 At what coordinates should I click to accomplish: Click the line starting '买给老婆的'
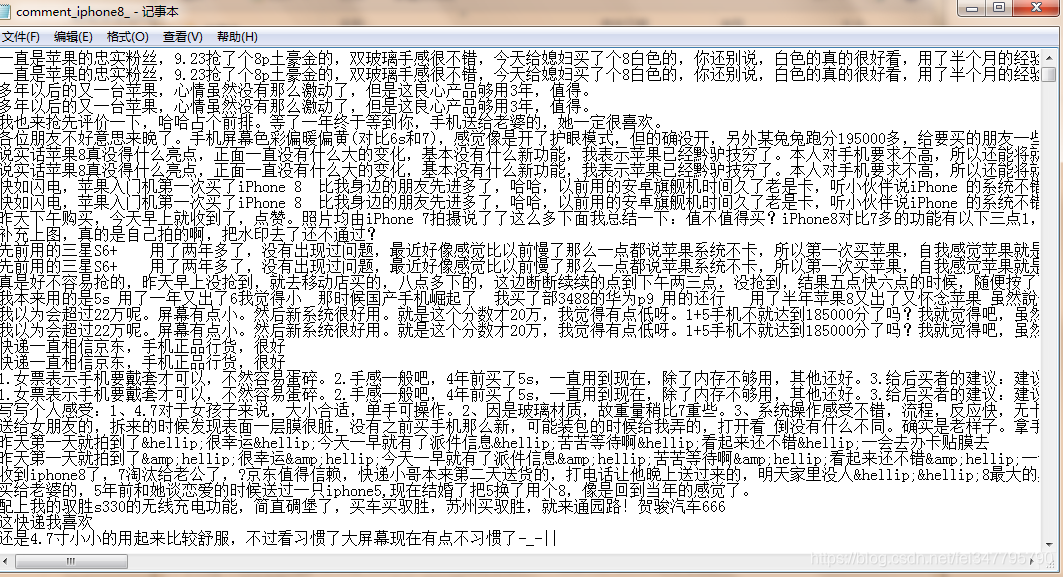click(376, 490)
